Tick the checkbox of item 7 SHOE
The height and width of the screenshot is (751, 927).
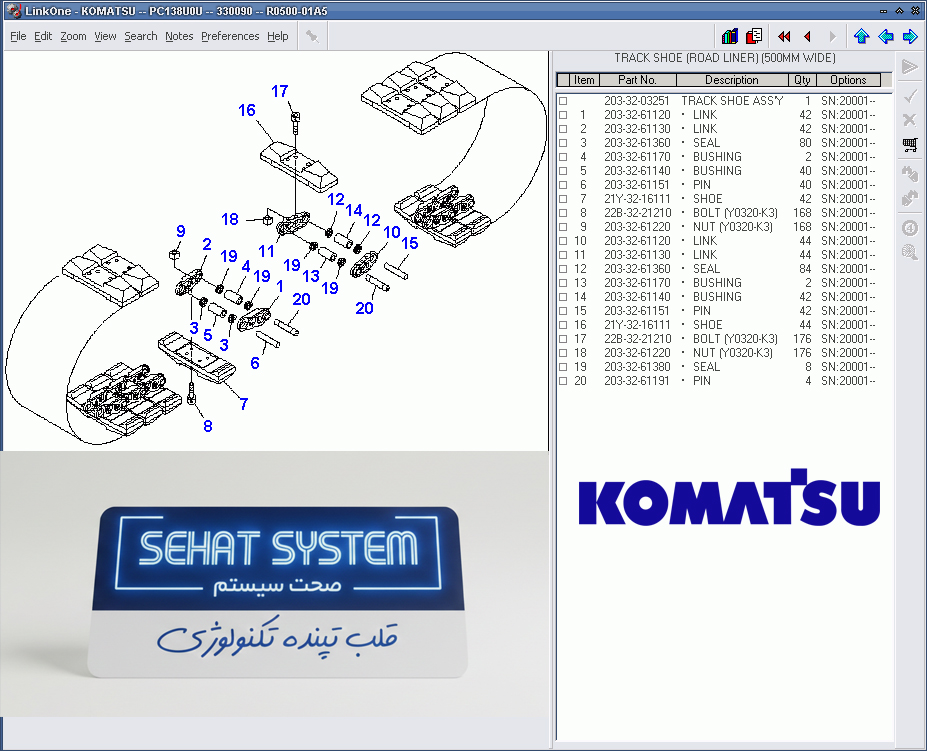point(563,199)
